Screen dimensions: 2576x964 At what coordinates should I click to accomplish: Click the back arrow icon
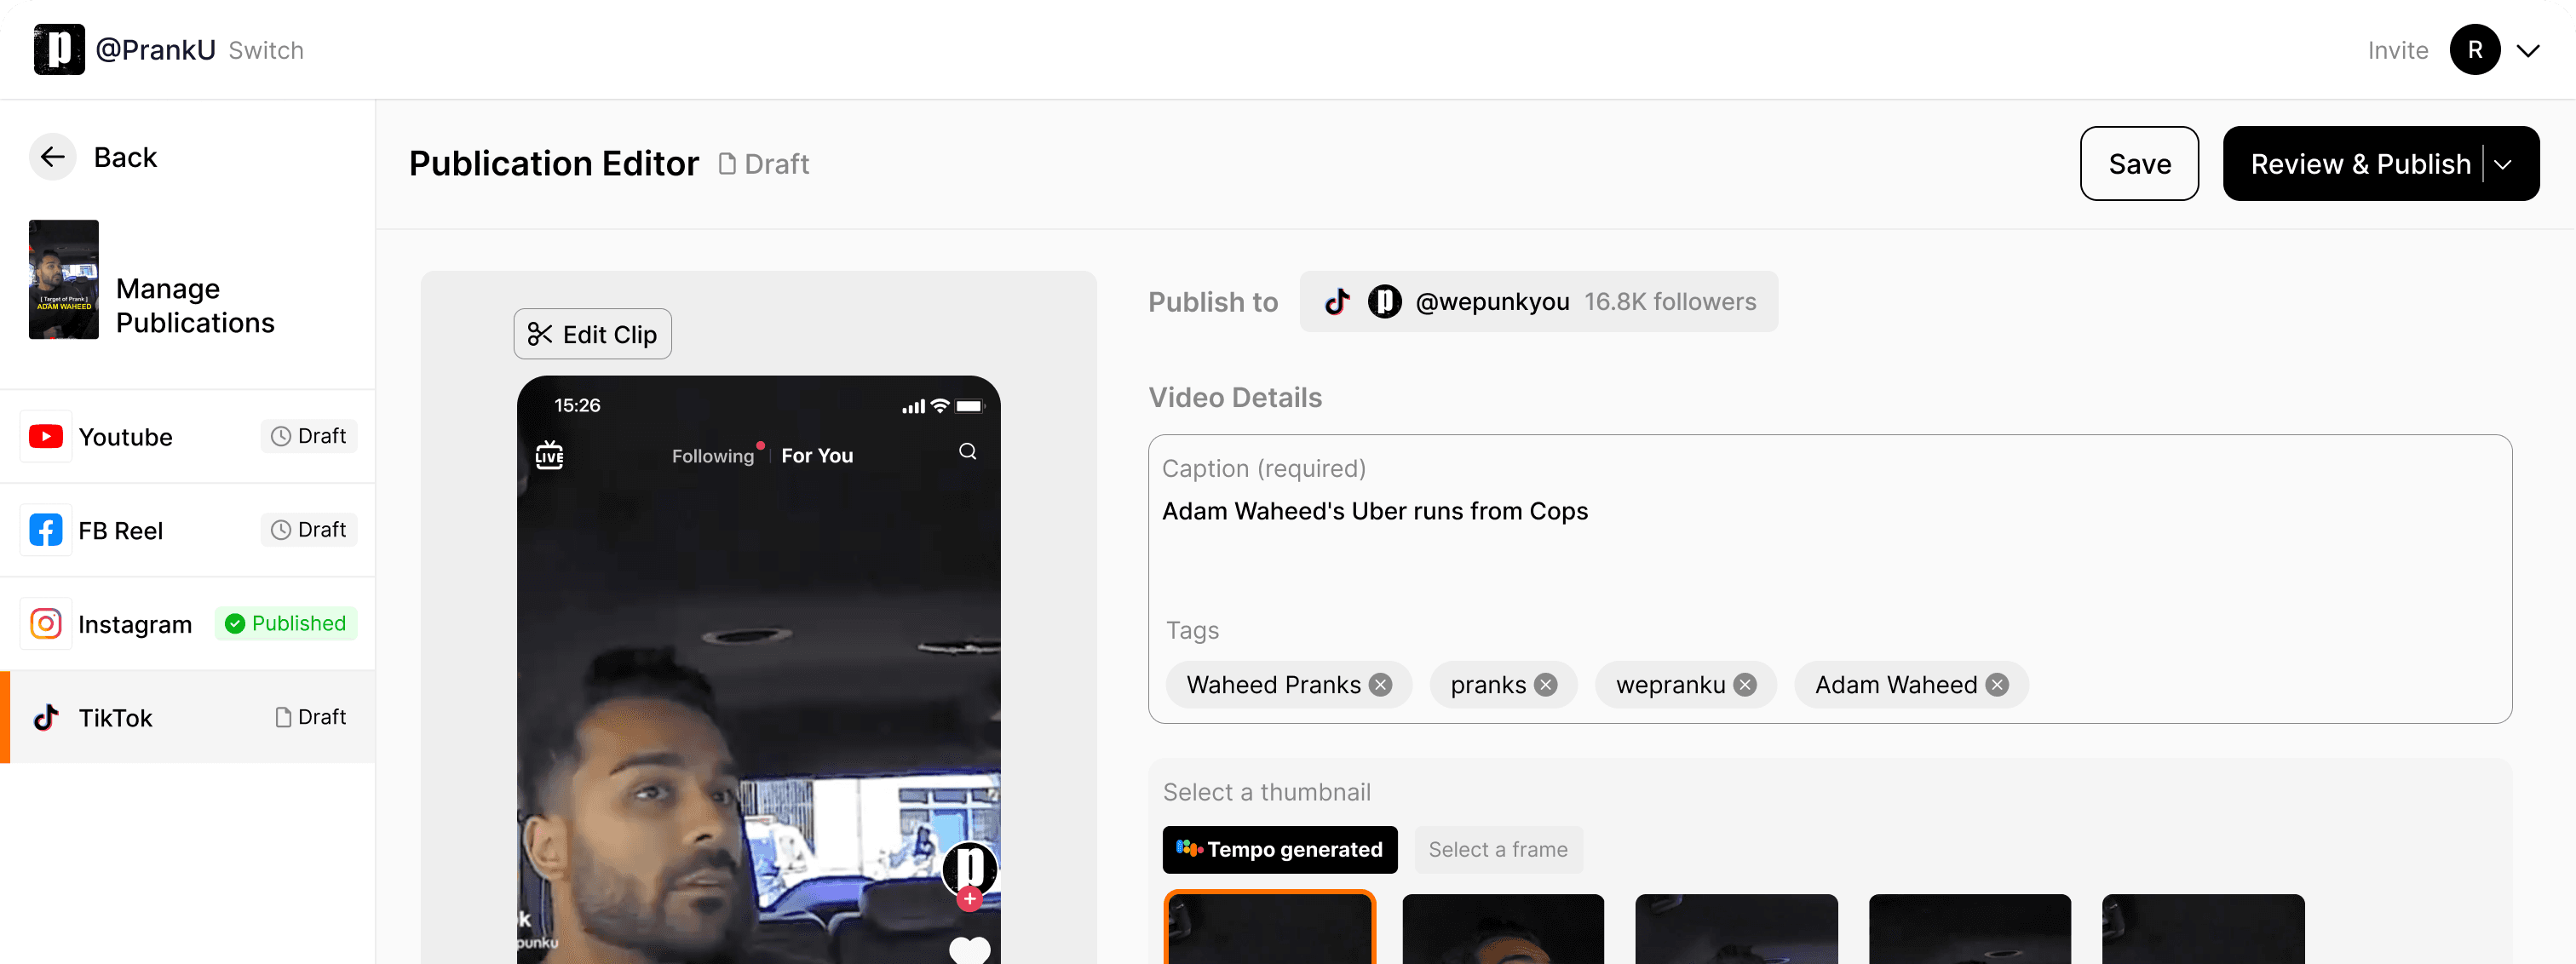(x=52, y=157)
